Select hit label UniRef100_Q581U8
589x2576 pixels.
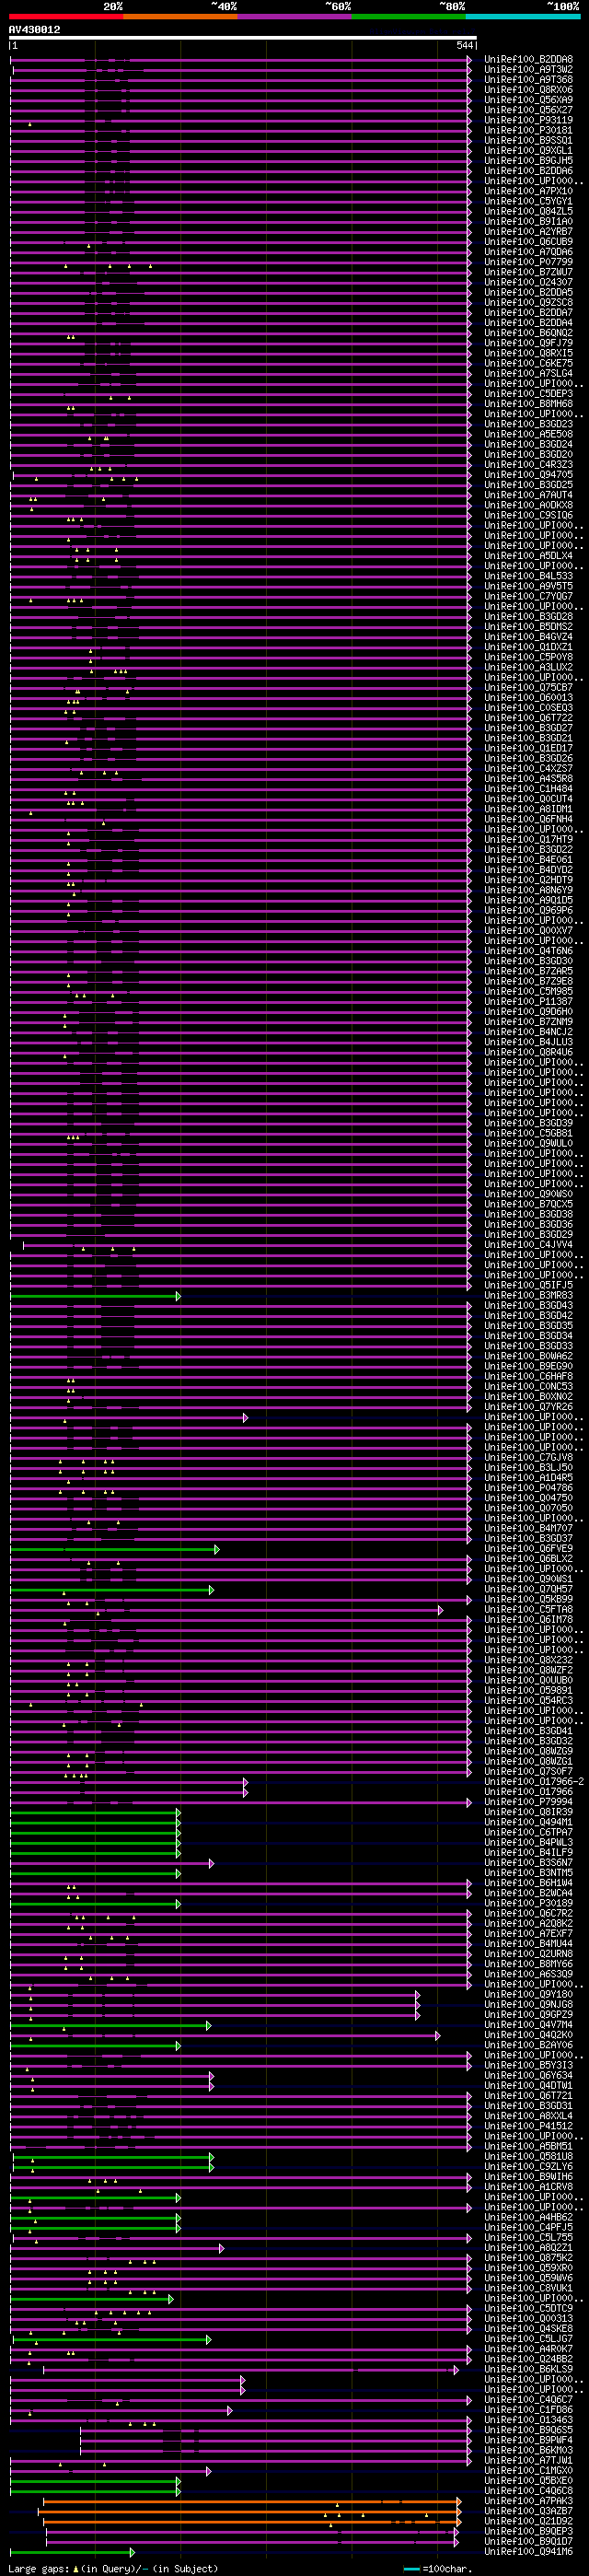point(528,2157)
